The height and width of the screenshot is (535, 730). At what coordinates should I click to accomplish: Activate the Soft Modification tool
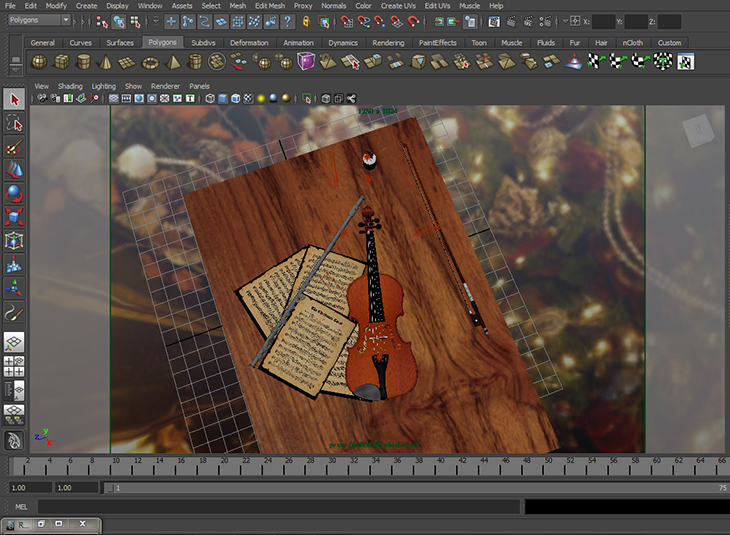click(14, 264)
